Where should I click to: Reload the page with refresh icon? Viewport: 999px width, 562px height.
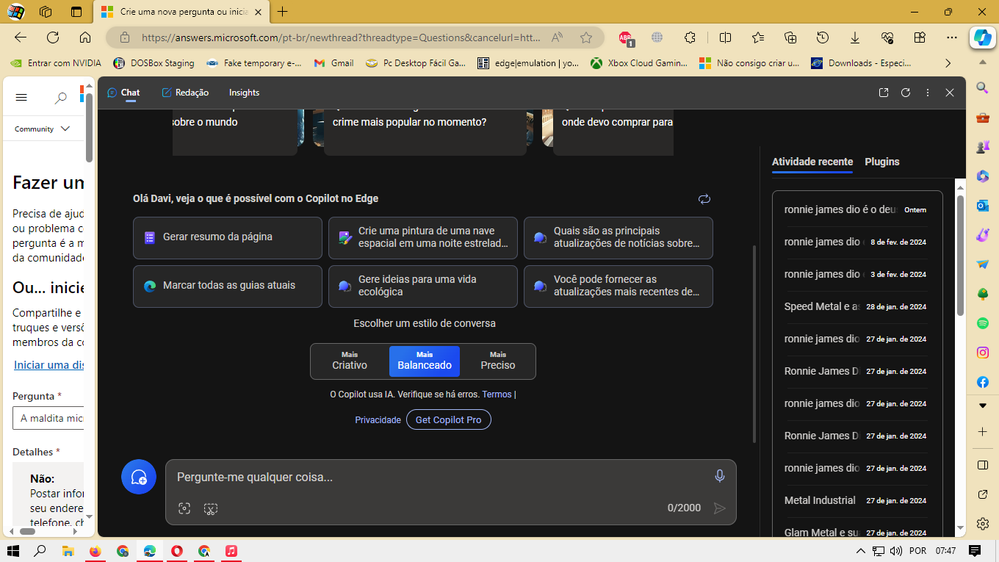pos(53,38)
